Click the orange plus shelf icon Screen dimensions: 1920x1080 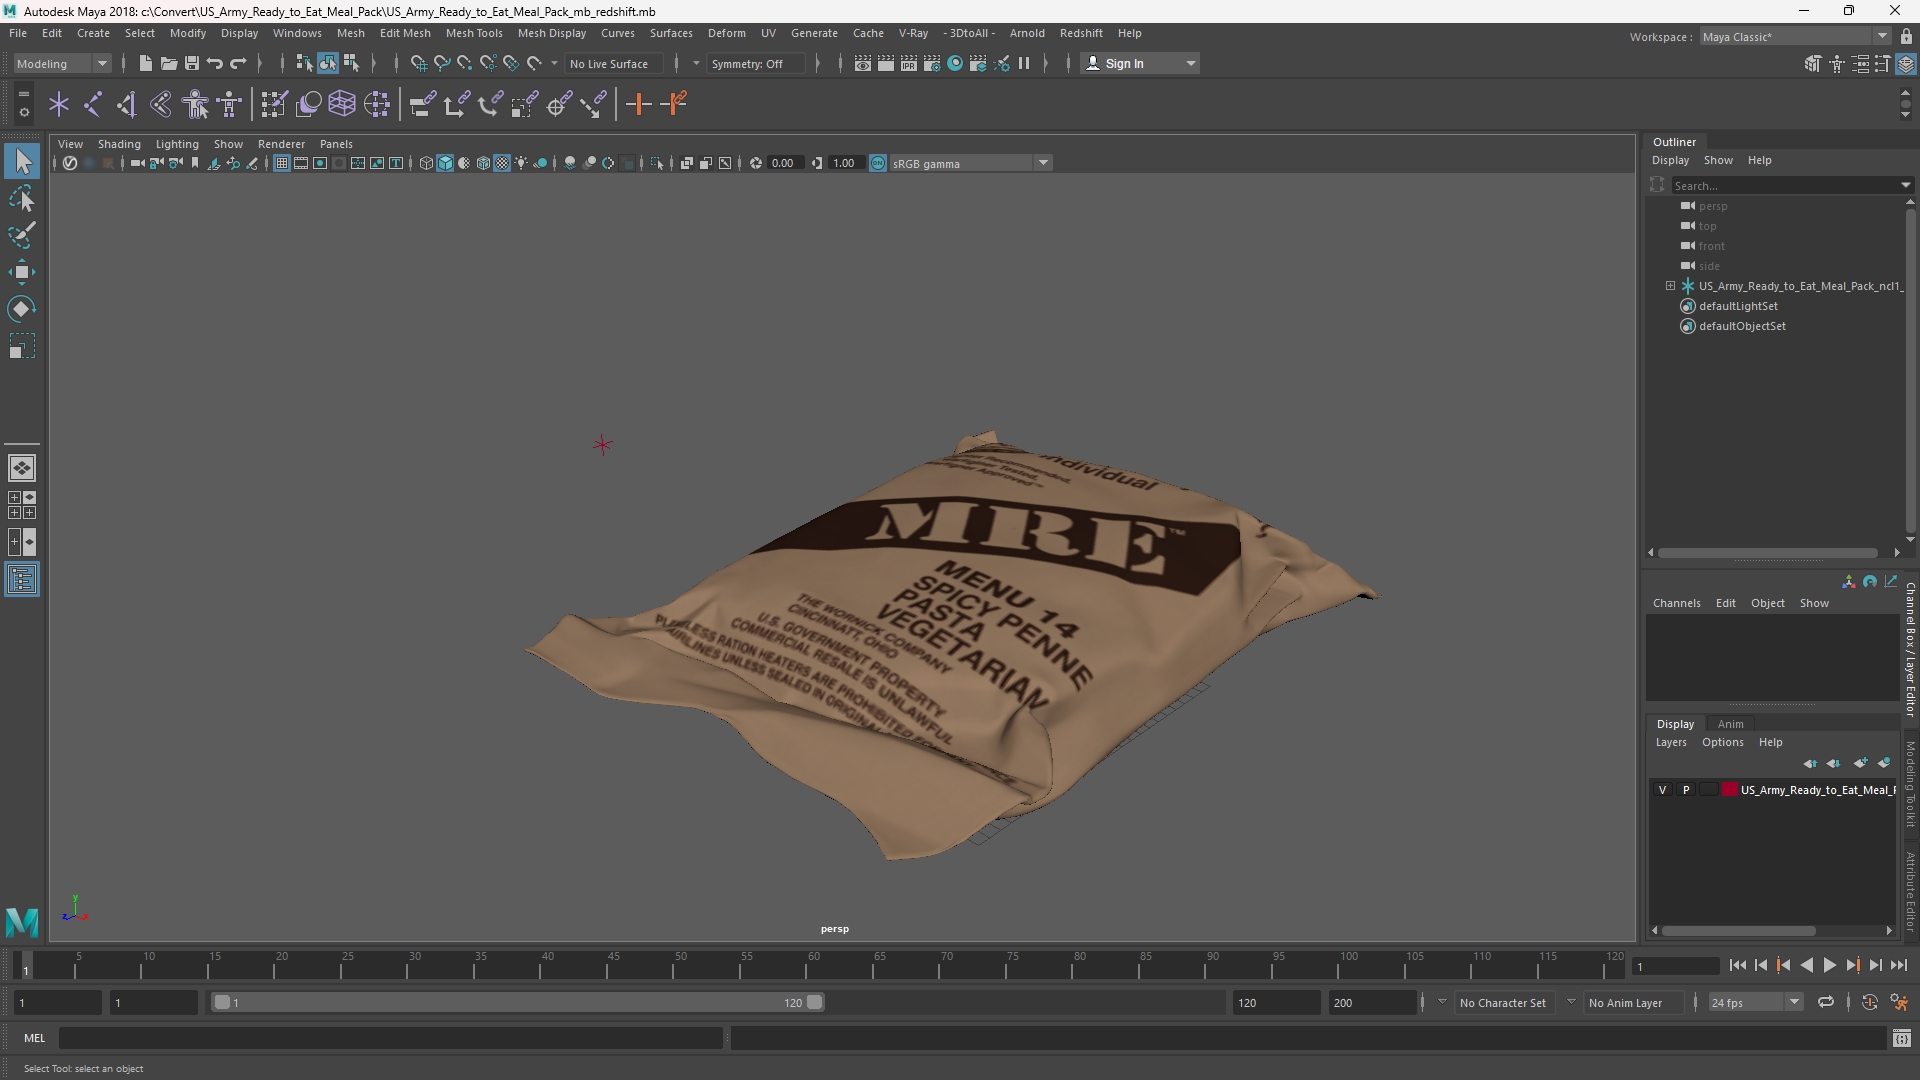[638, 104]
